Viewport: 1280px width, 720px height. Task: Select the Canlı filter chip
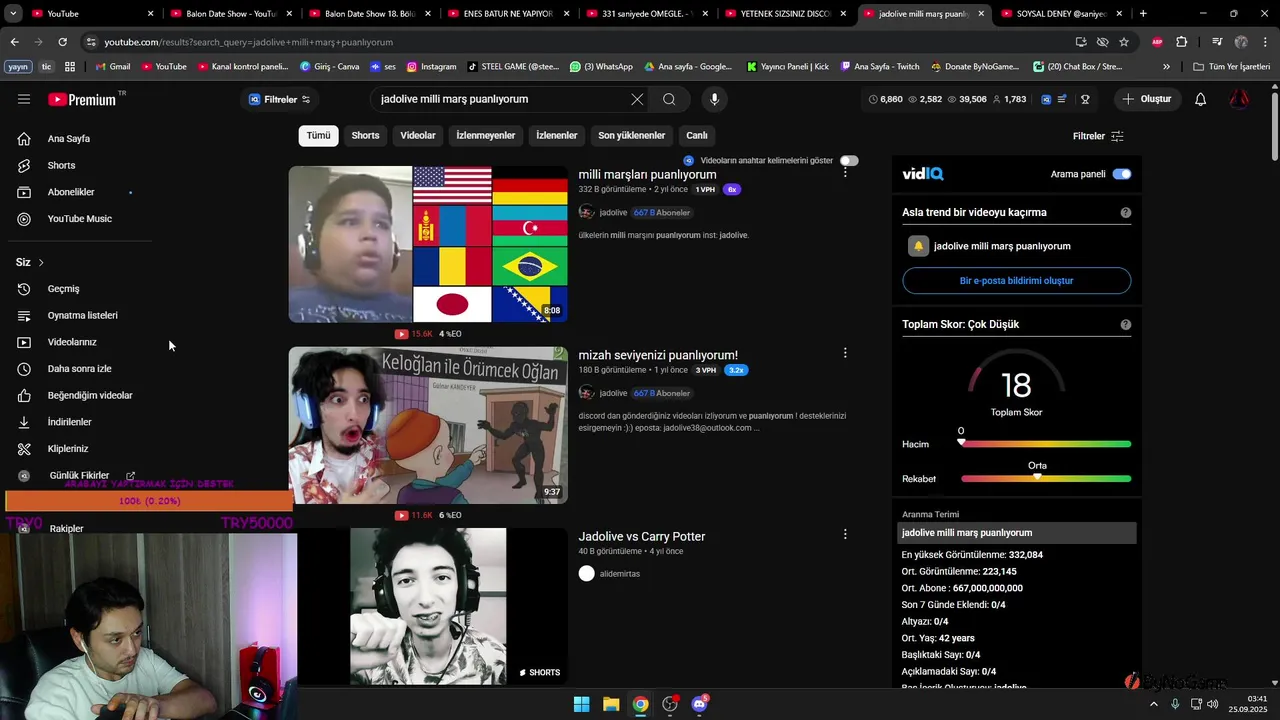[x=697, y=136]
